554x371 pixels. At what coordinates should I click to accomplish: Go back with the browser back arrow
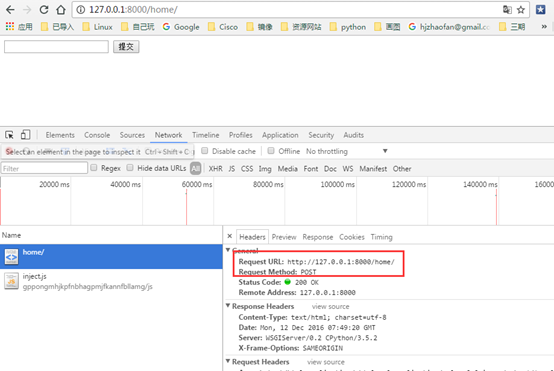point(10,10)
